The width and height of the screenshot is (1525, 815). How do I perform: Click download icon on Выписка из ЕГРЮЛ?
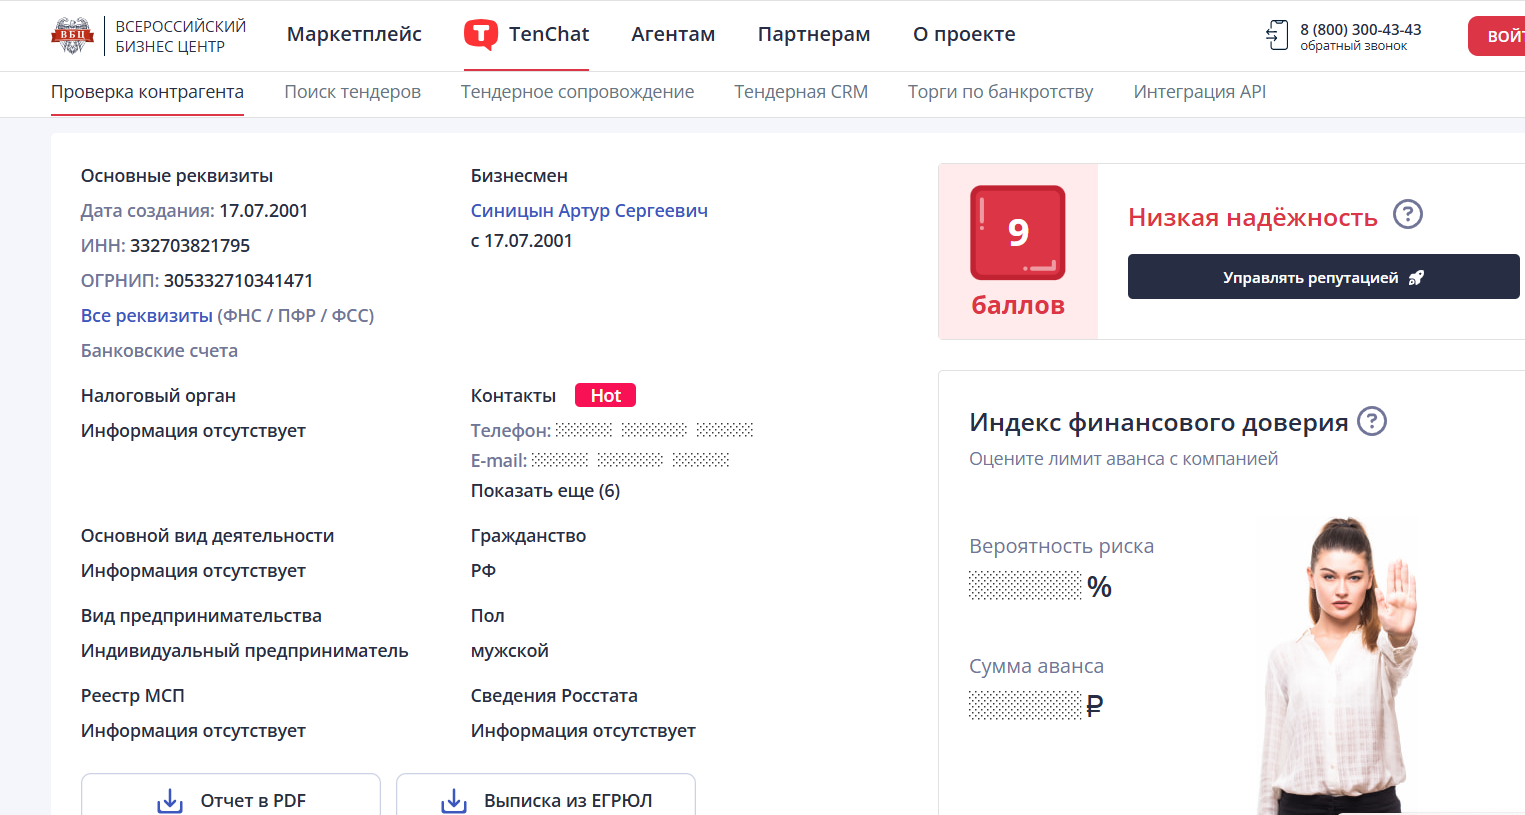[x=454, y=801]
